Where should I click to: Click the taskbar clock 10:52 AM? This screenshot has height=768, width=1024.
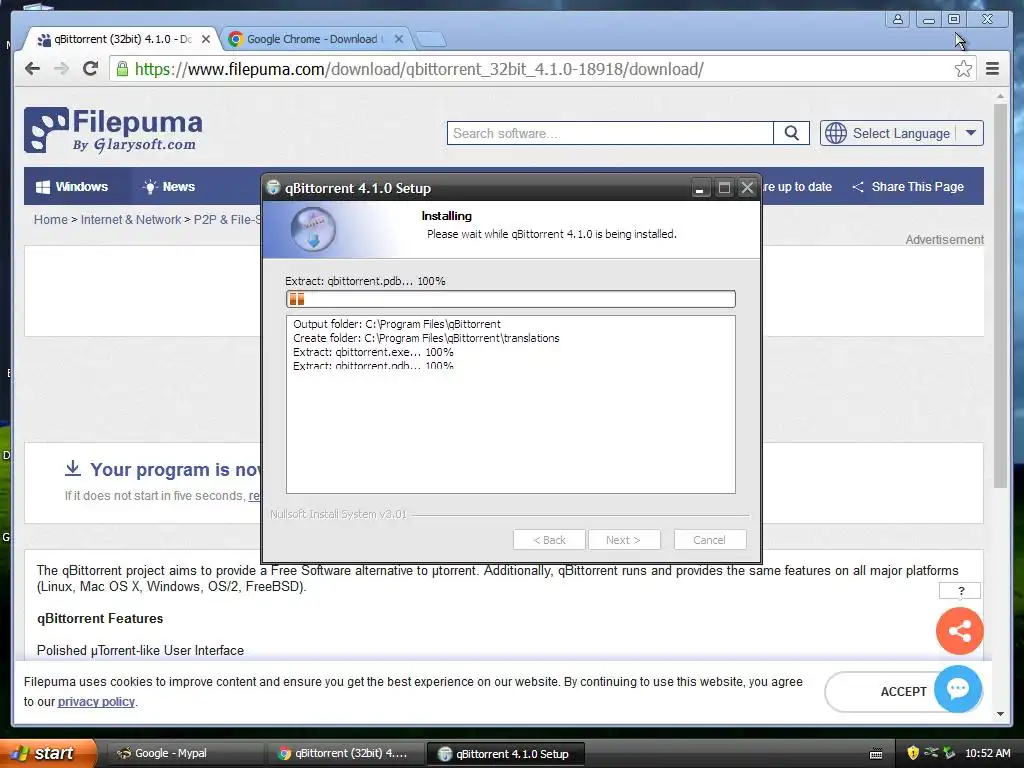pyautogui.click(x=987, y=753)
